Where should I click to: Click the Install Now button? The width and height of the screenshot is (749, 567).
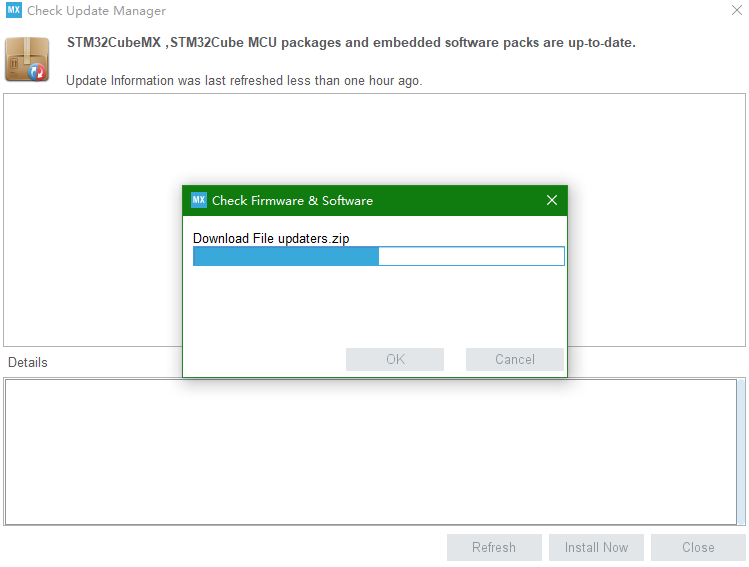tap(596, 547)
